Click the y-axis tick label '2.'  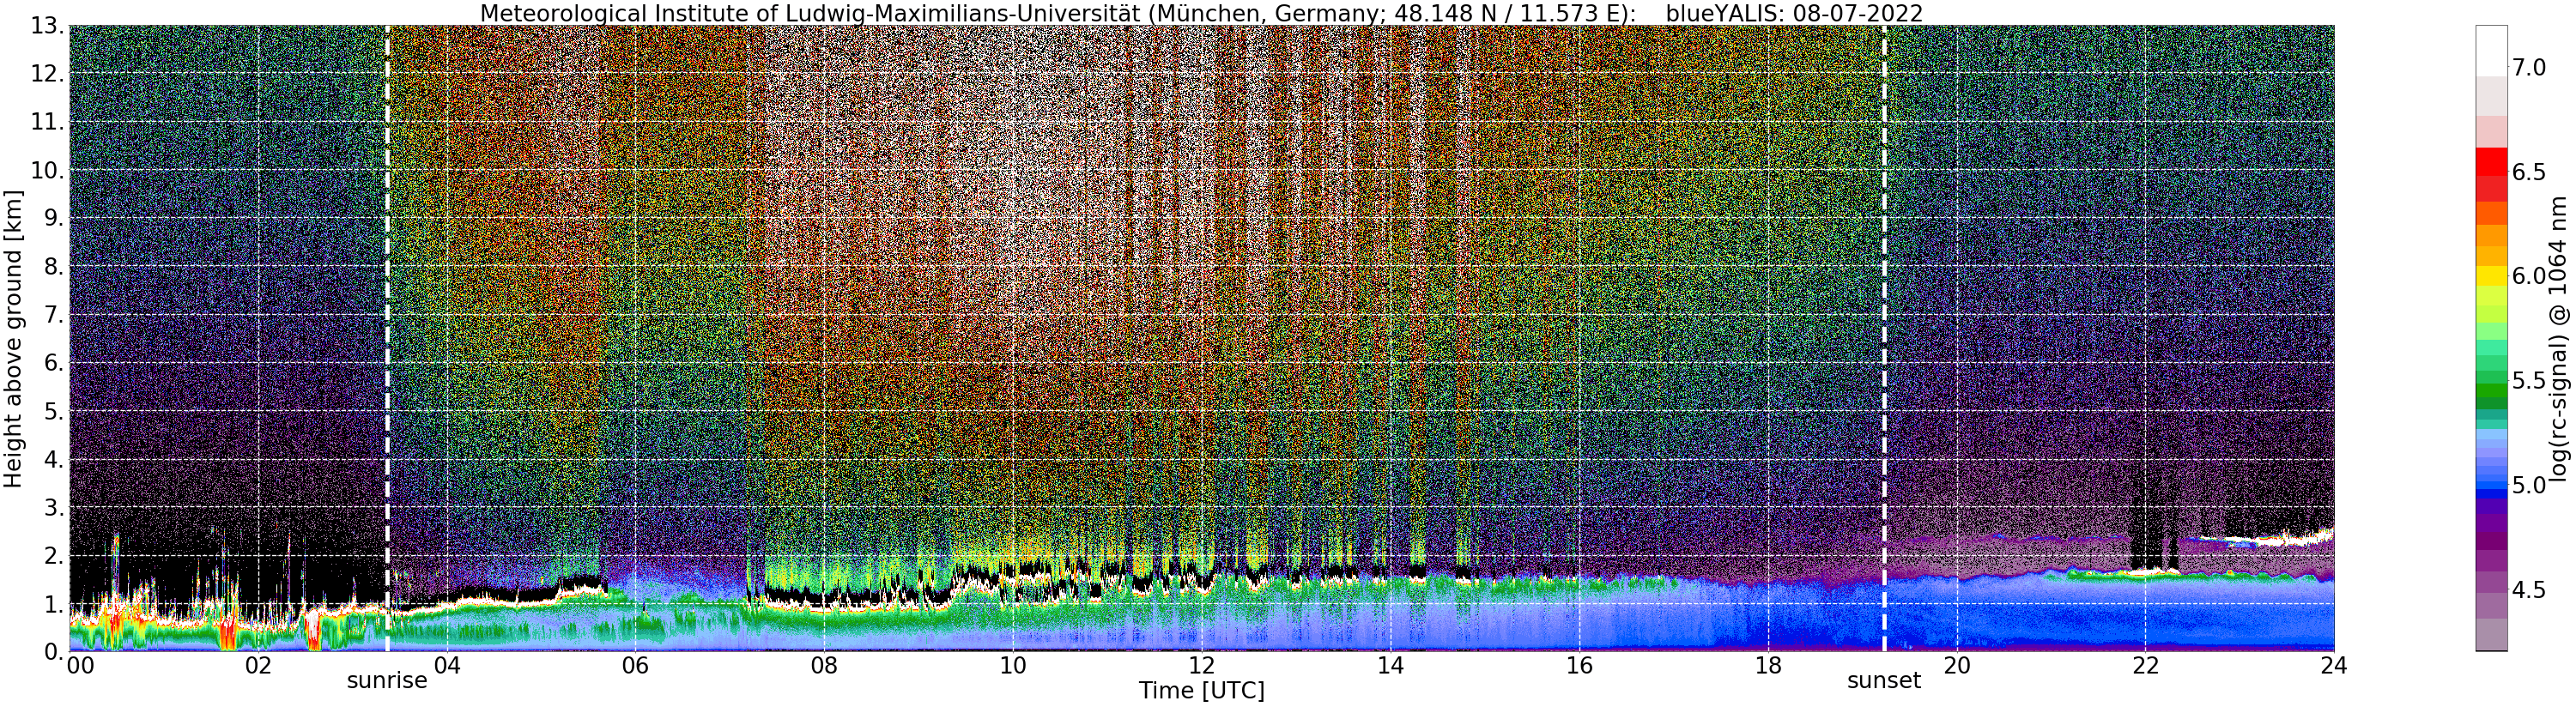[x=54, y=555]
